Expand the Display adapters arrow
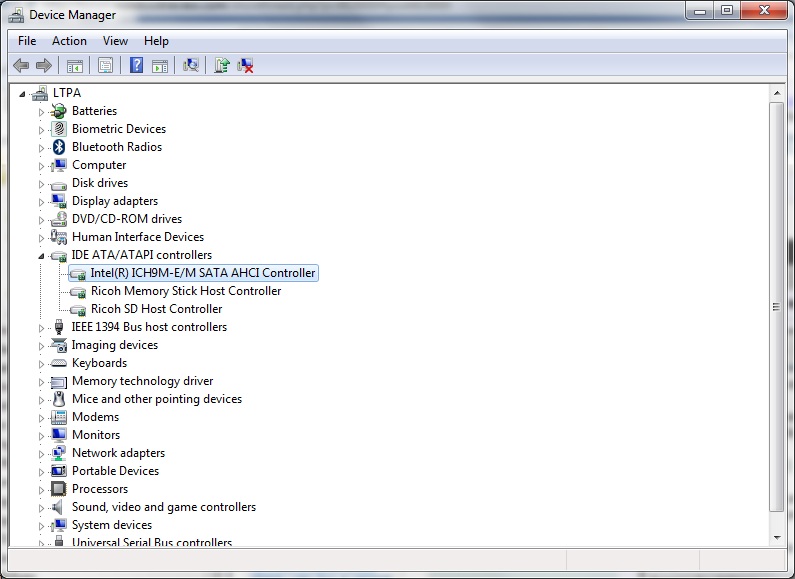The width and height of the screenshot is (795, 579). coord(41,202)
